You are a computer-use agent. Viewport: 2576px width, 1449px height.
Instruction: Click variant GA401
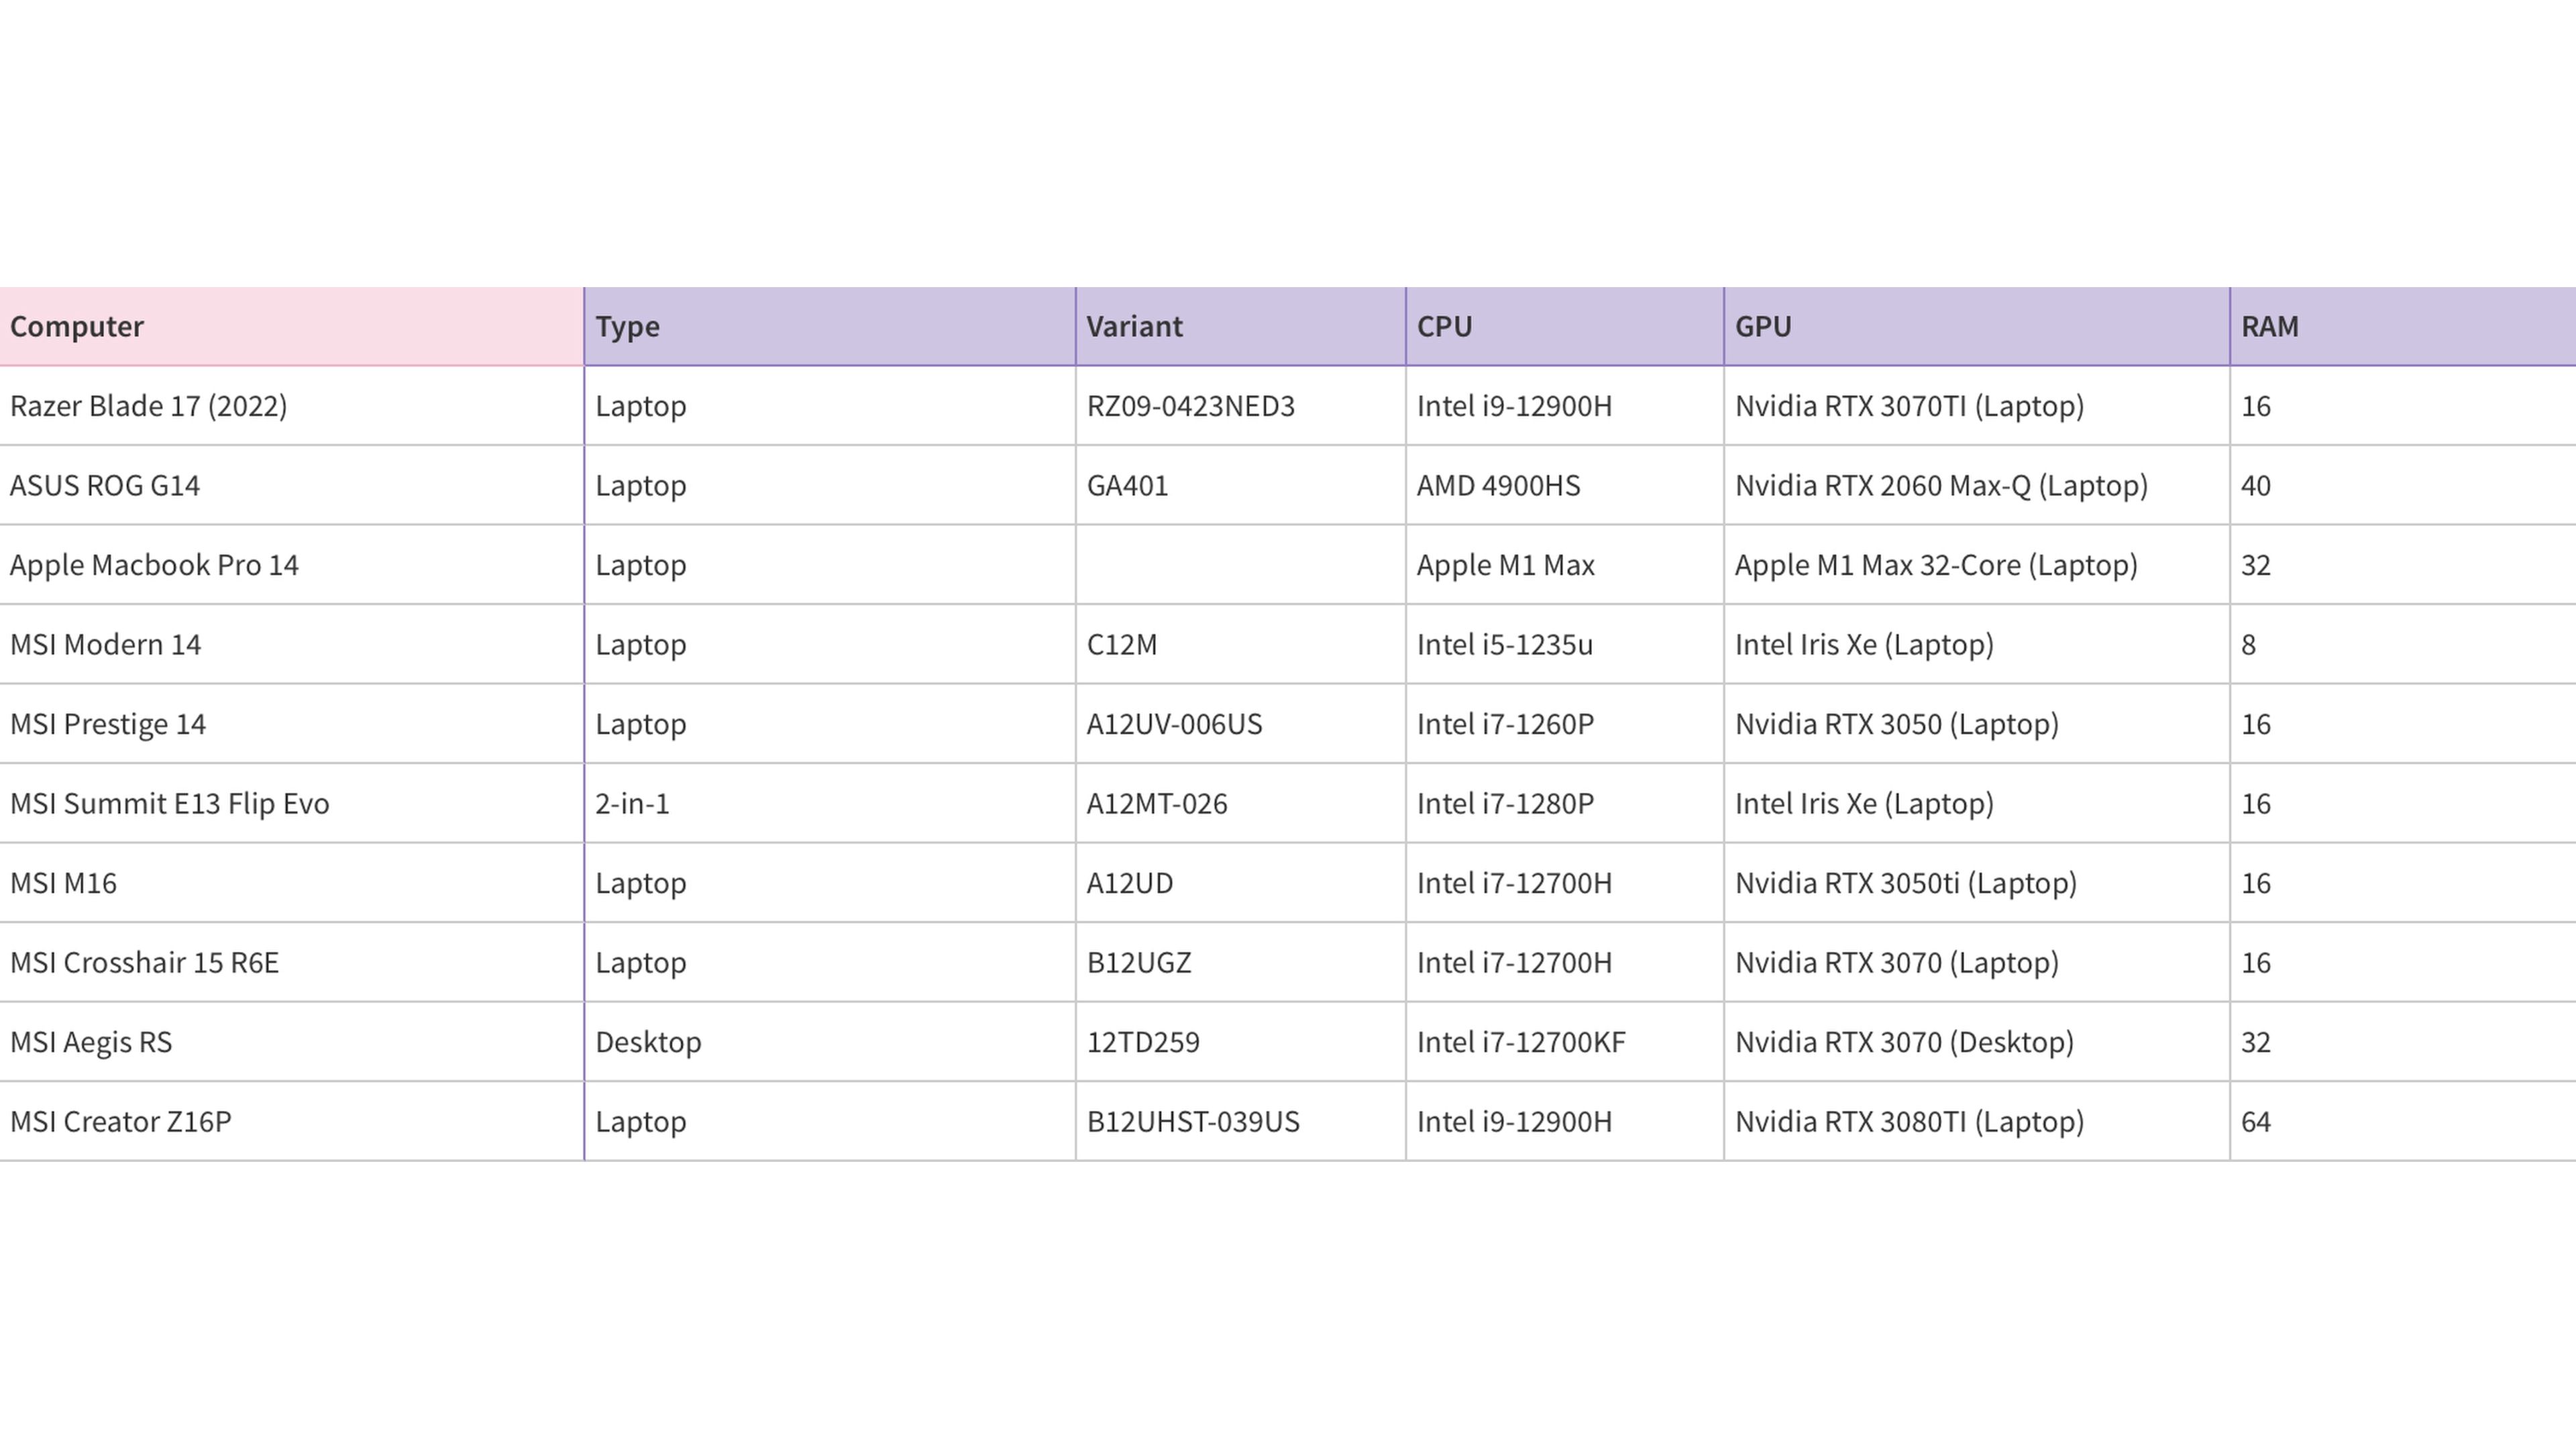pos(1241,485)
